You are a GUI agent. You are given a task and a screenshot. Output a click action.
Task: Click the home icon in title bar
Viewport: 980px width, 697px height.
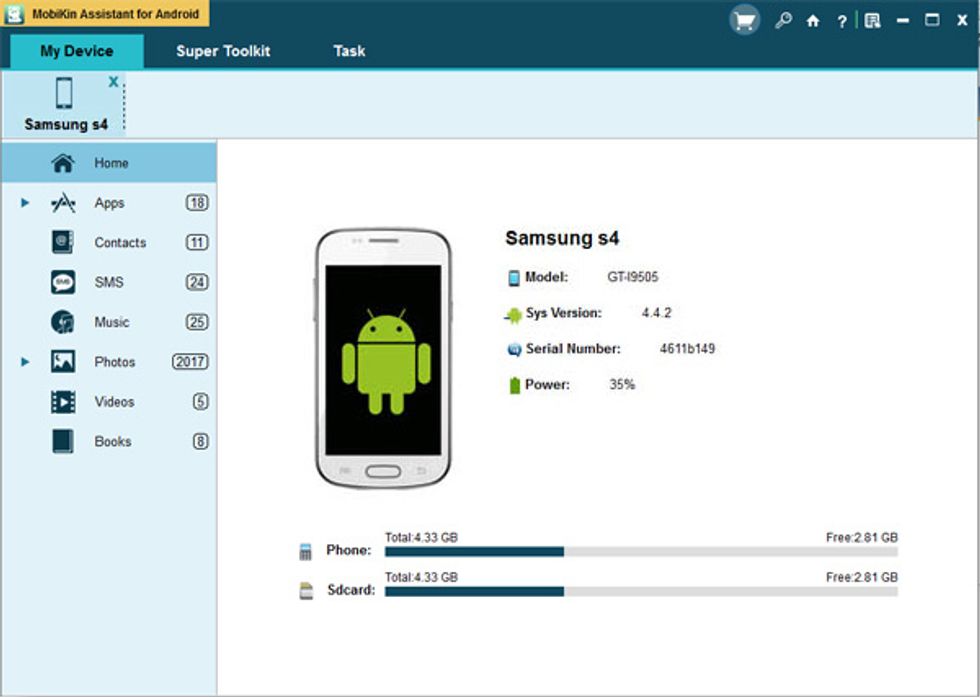[x=813, y=20]
